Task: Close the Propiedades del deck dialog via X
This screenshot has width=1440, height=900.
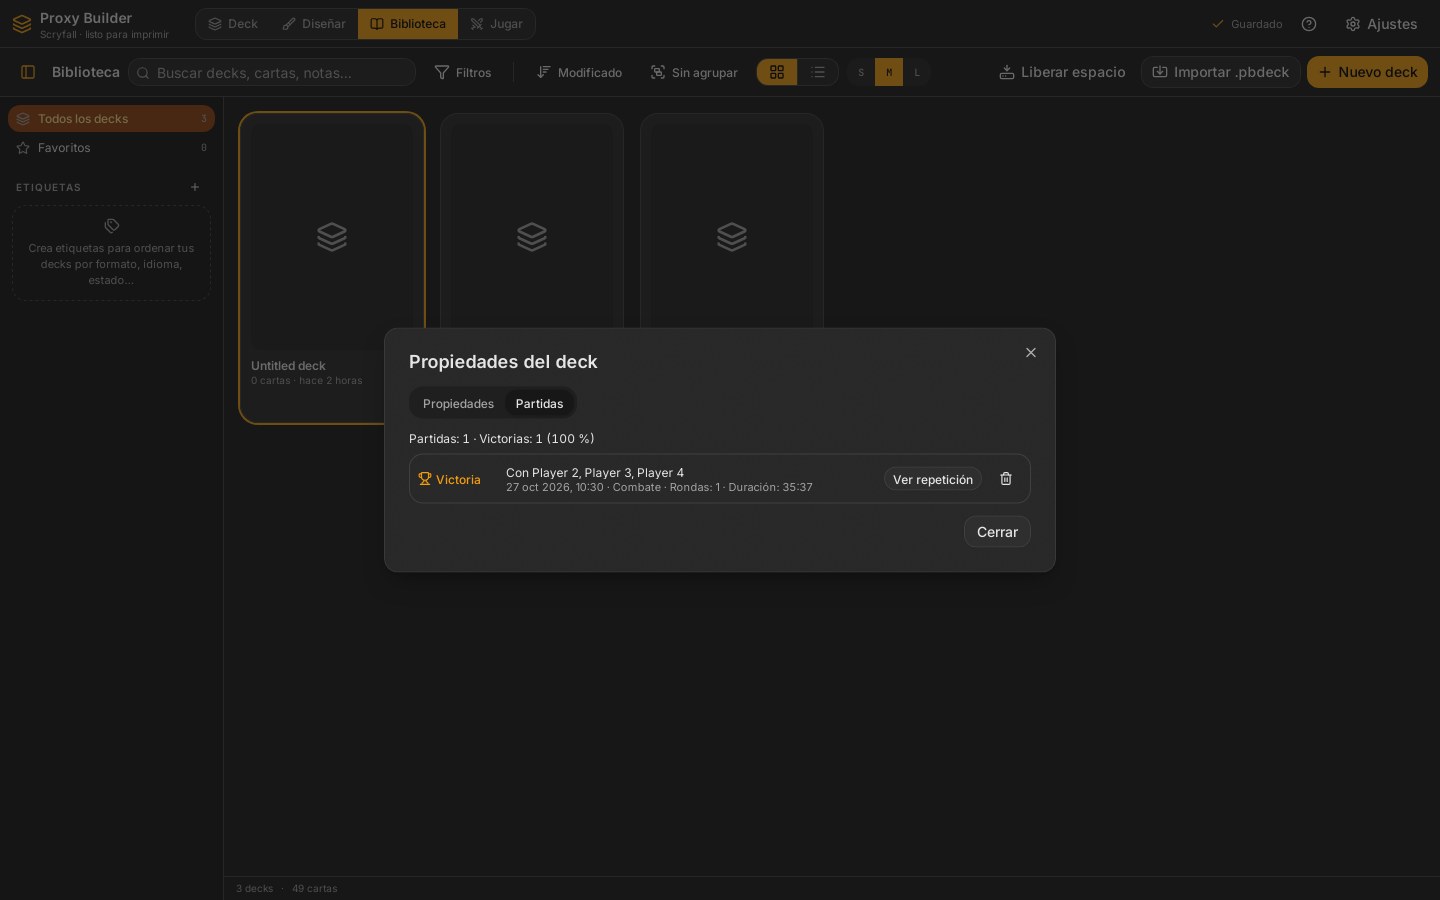Action: pos(1031,352)
